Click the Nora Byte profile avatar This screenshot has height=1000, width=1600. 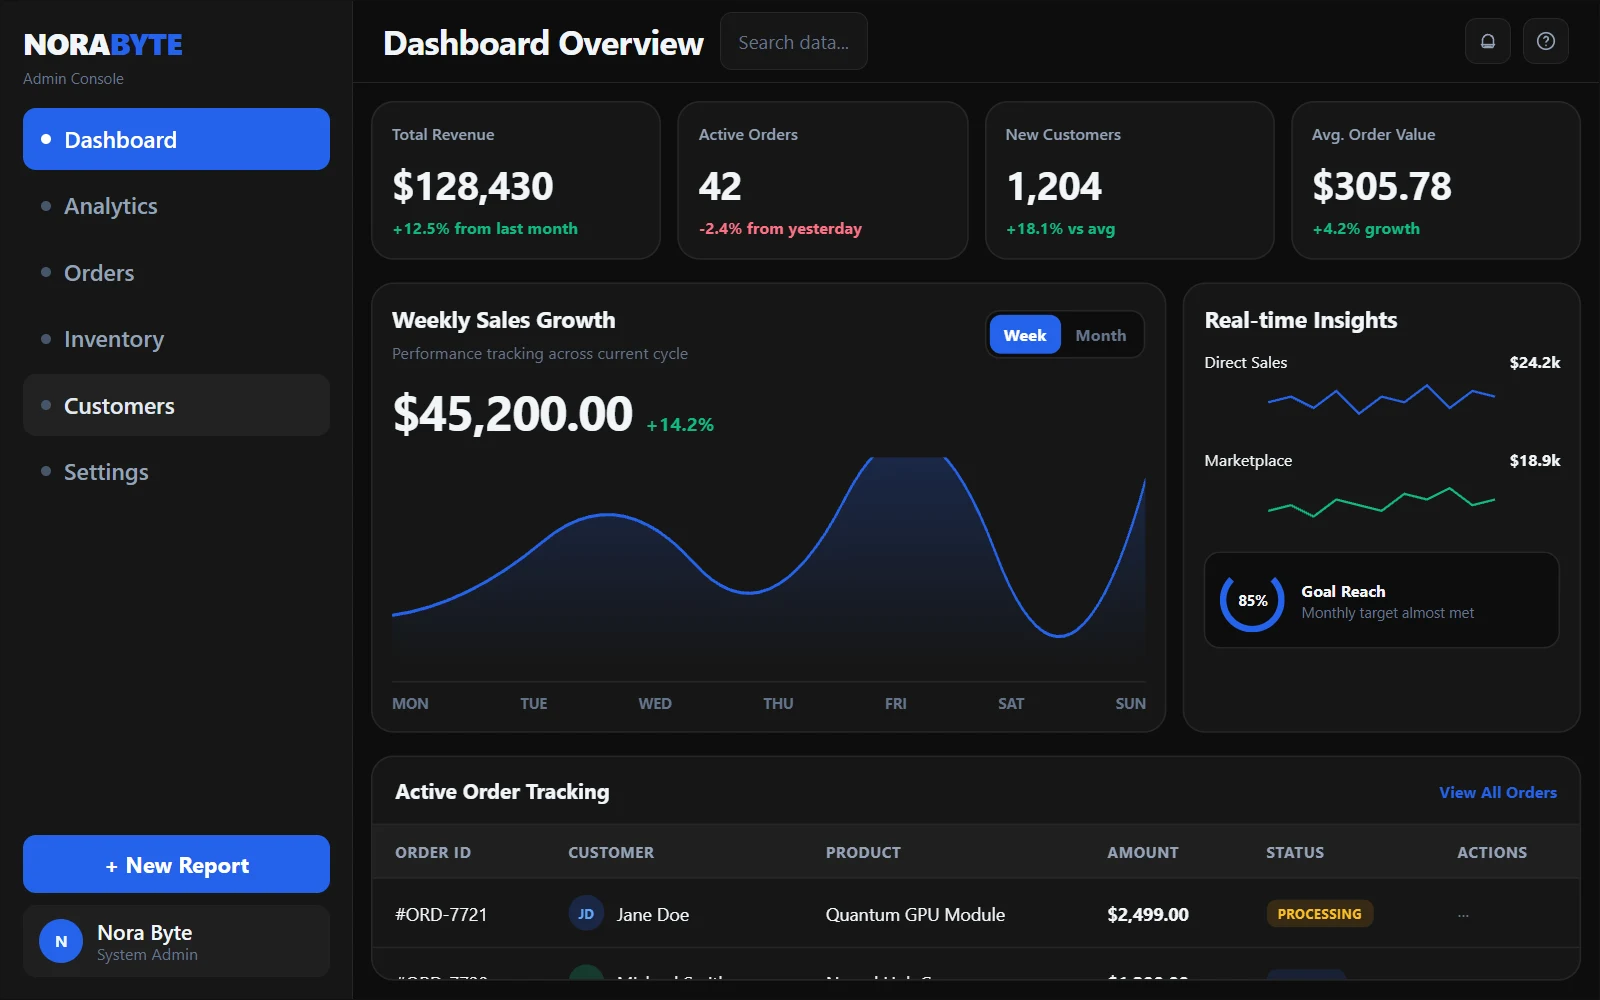[60, 941]
